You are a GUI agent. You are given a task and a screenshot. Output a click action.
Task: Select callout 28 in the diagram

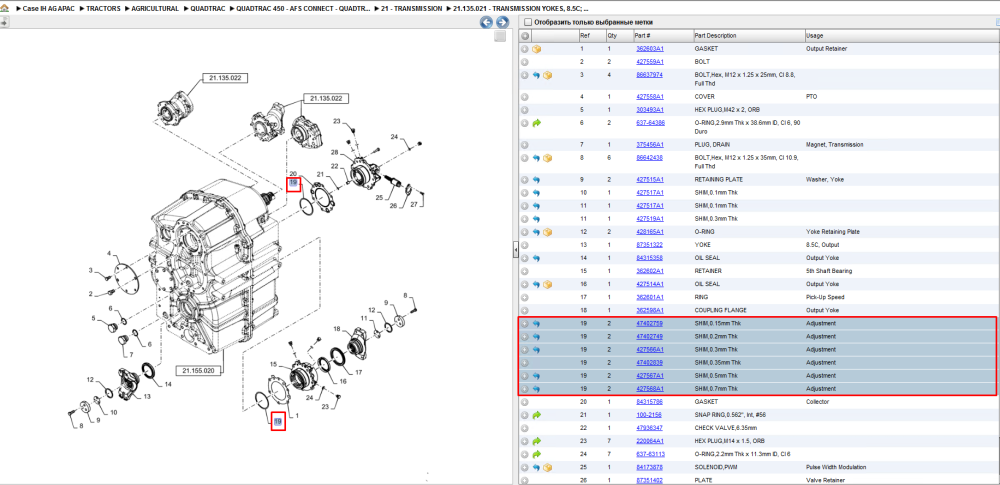(x=334, y=152)
